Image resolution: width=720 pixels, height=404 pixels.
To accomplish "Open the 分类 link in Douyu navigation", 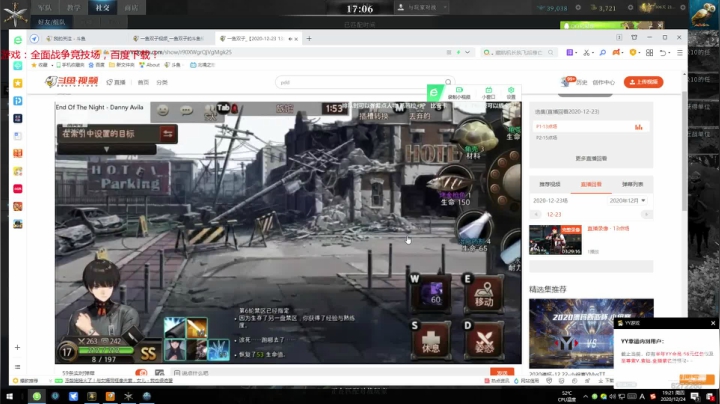I will click(162, 82).
